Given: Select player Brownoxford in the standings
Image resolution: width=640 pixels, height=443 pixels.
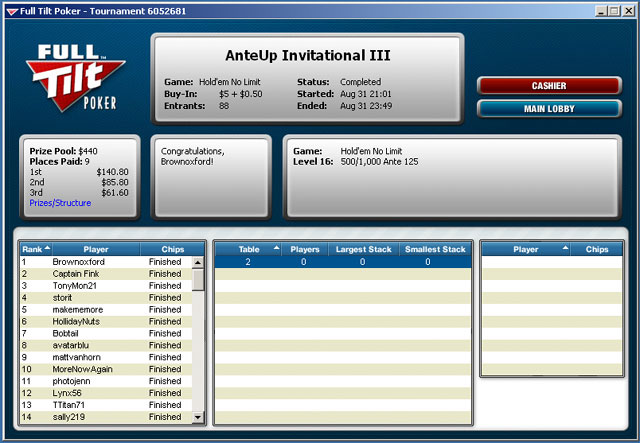Looking at the screenshot, I should point(106,262).
